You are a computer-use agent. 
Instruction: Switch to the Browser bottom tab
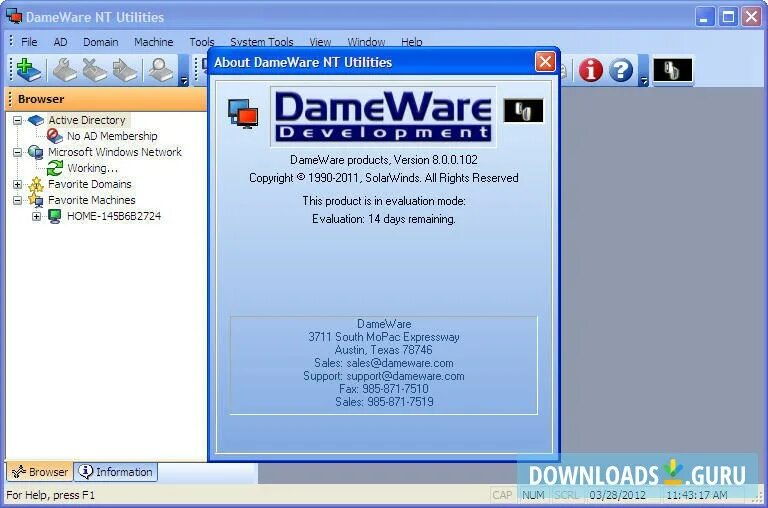[x=40, y=472]
